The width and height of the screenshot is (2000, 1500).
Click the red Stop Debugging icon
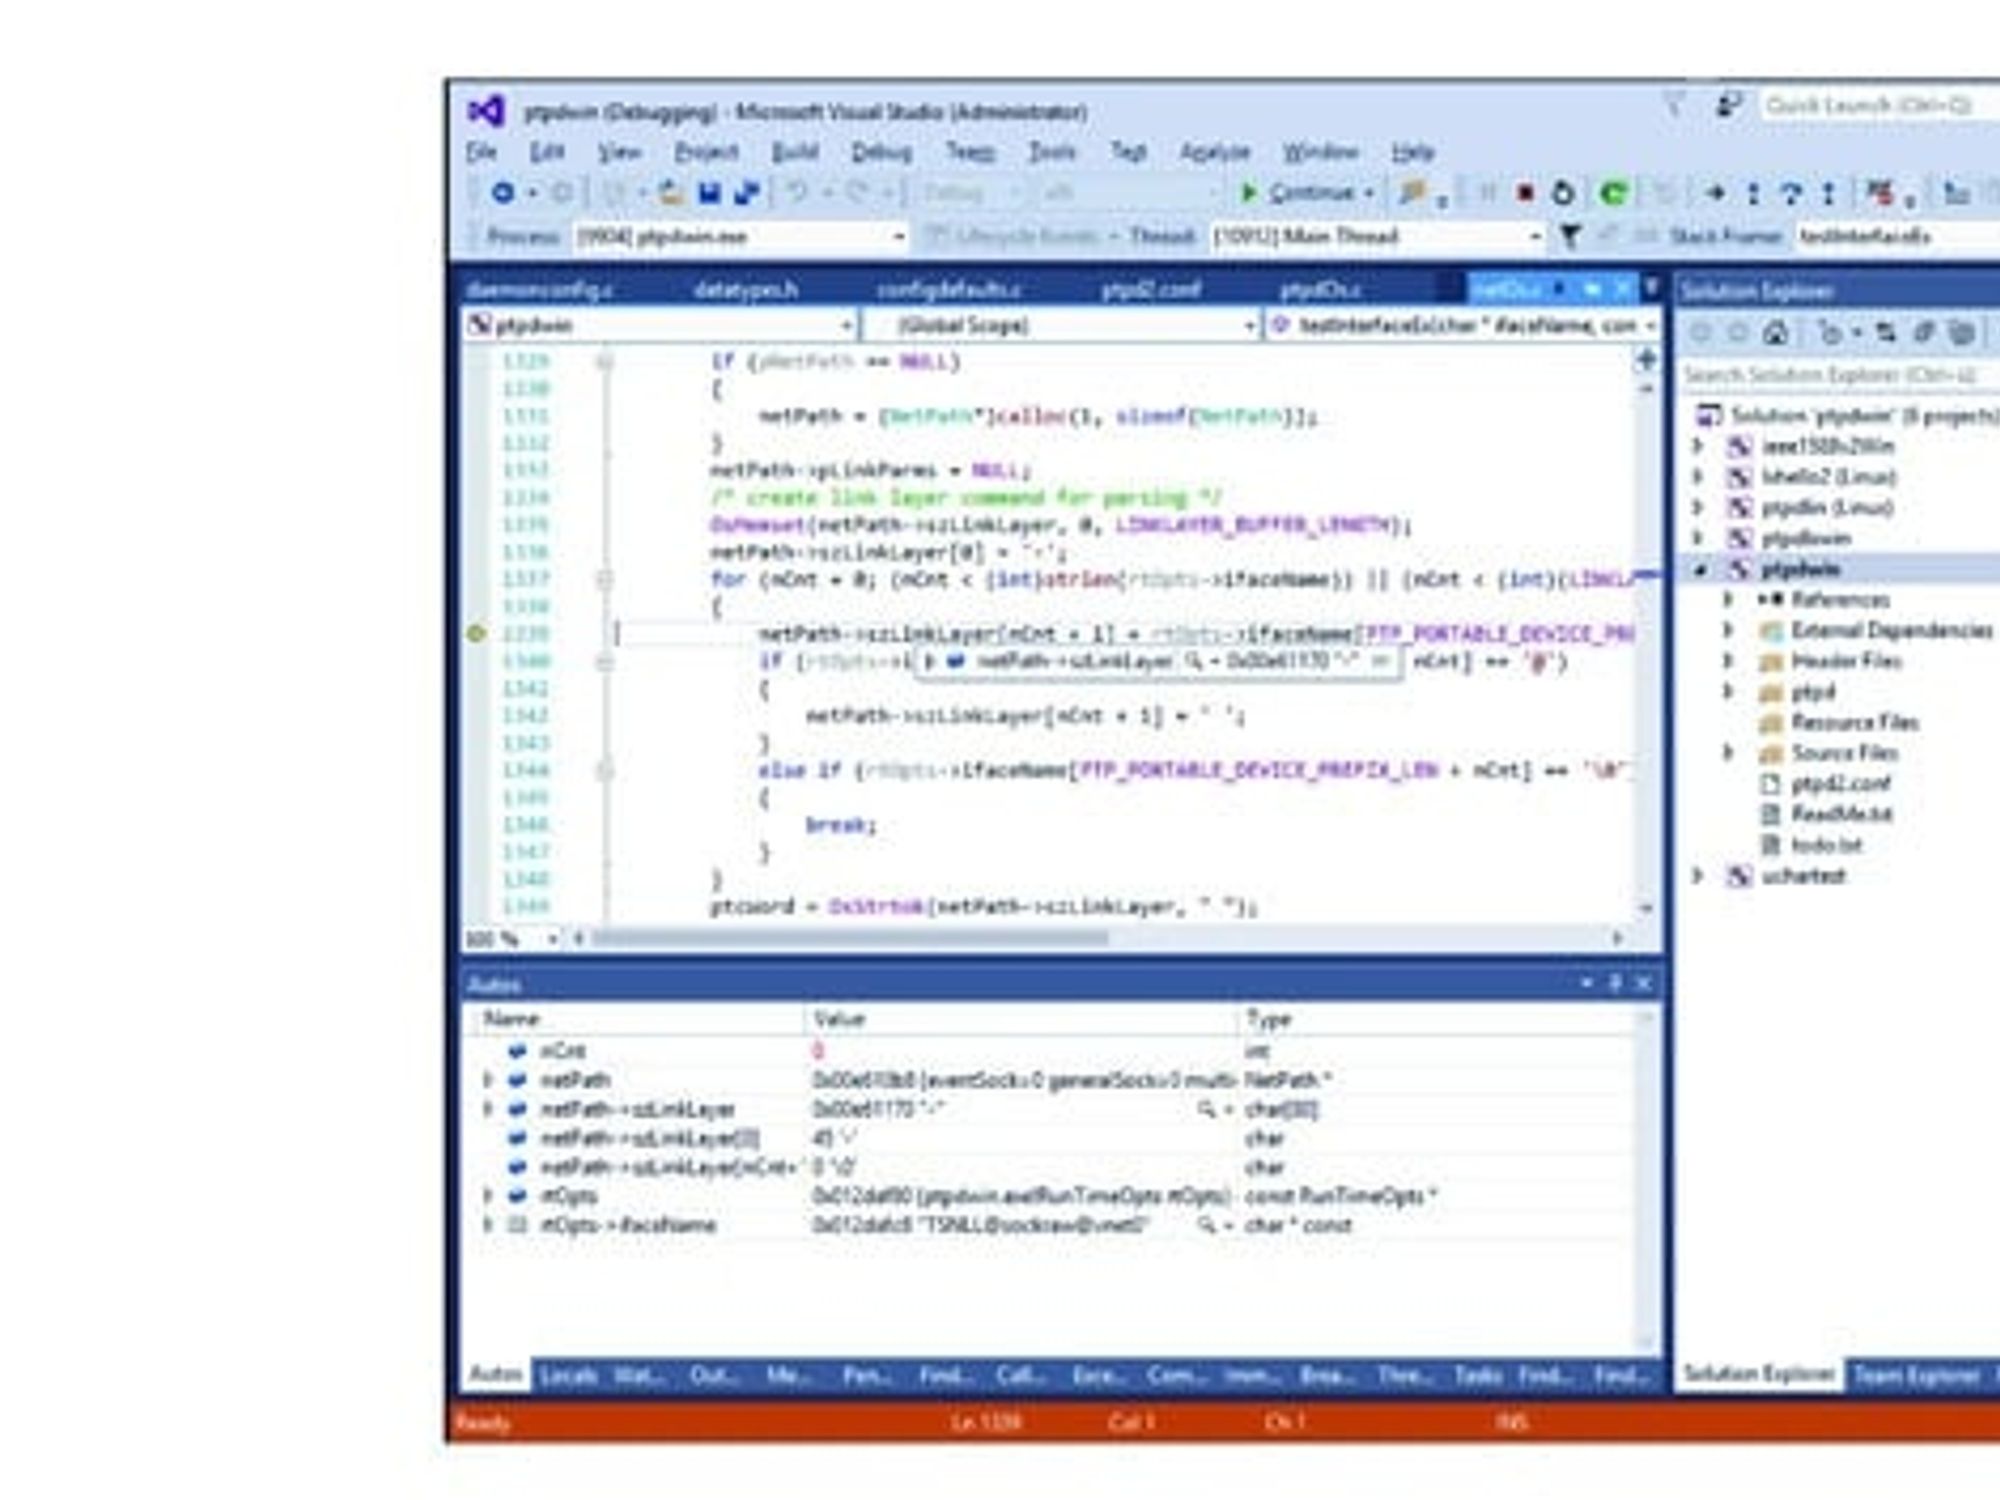[x=1525, y=193]
